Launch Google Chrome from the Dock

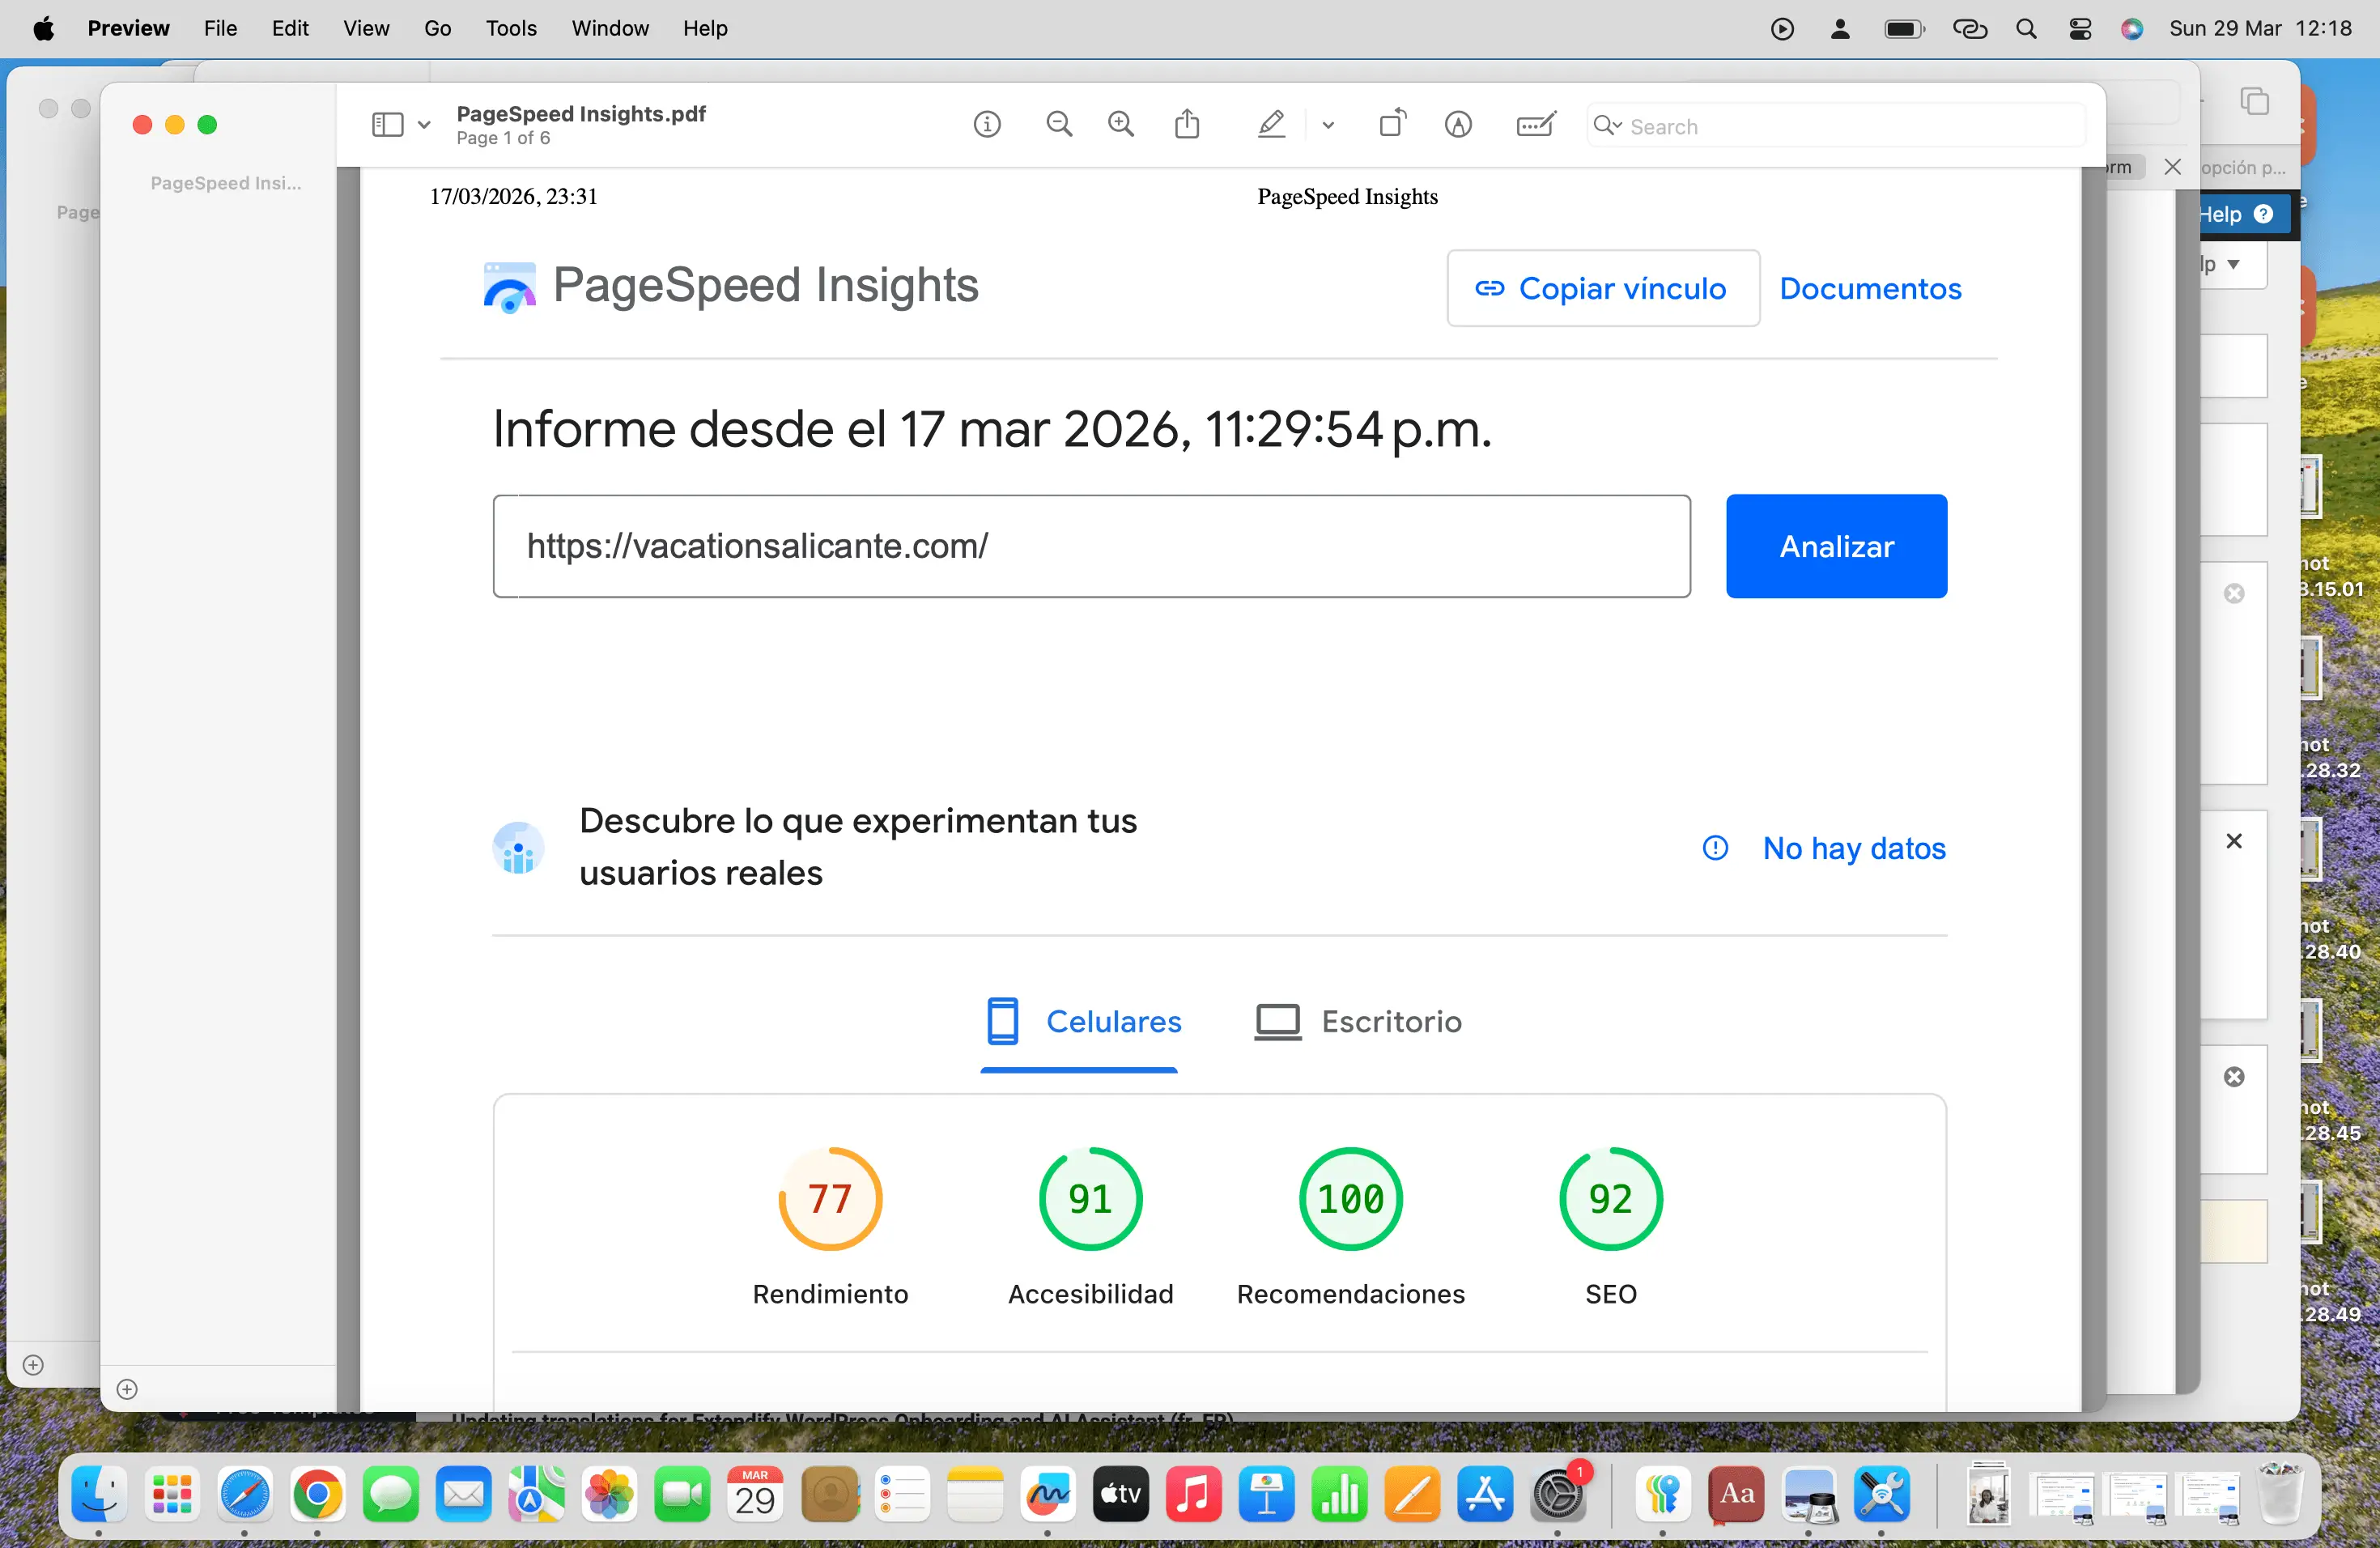coord(318,1494)
